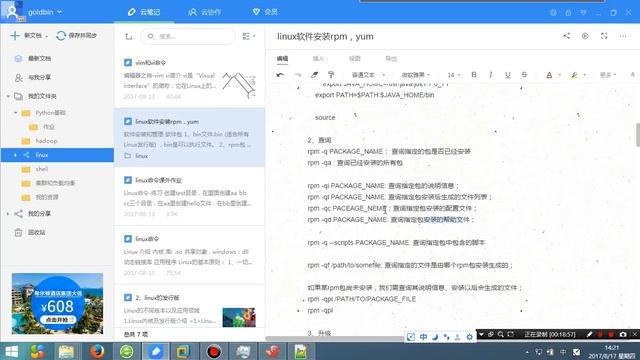The width and height of the screenshot is (640, 360).
Task: Click the share note icon
Action: 567,36
